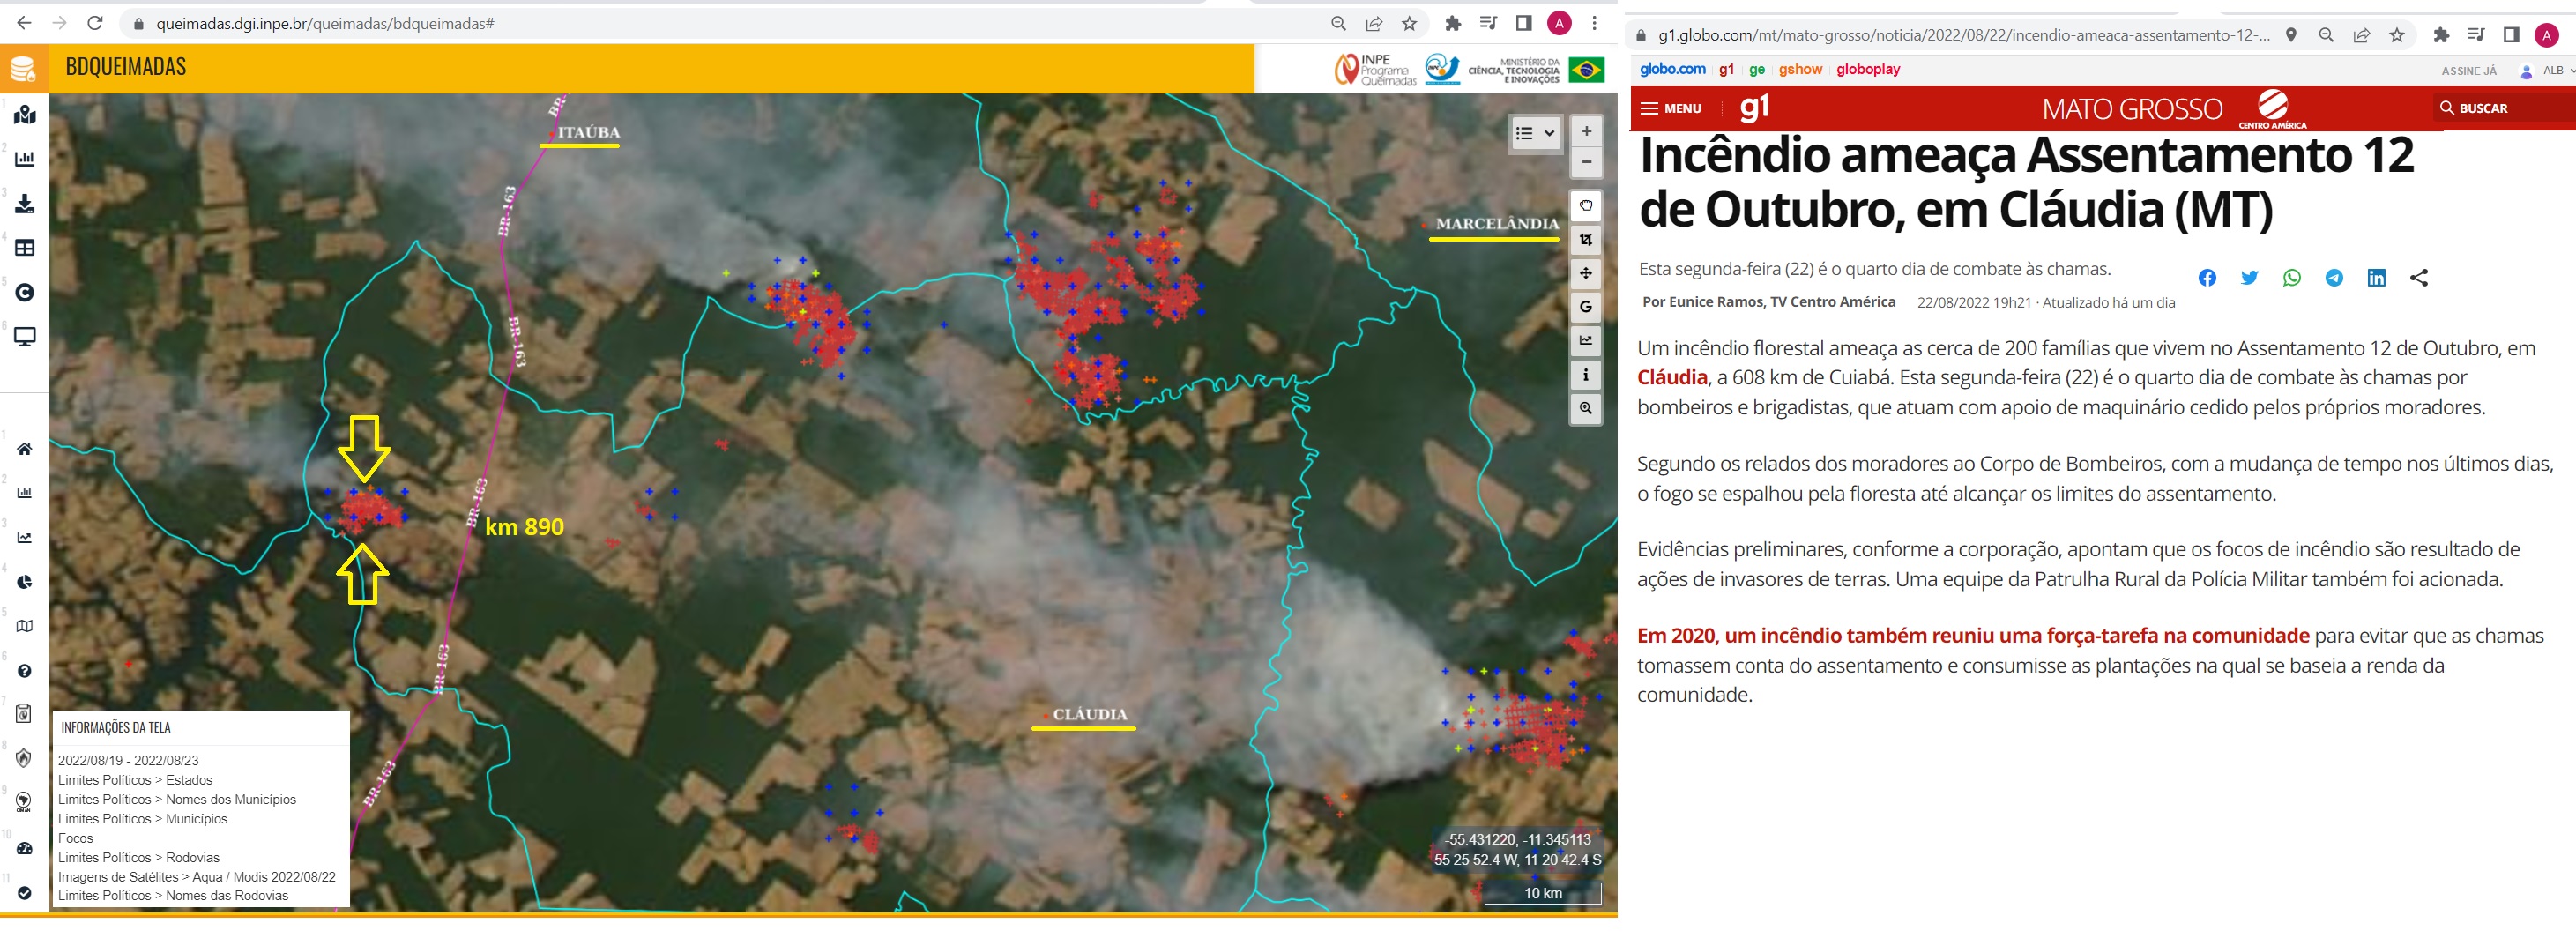Image resolution: width=2576 pixels, height=938 pixels.
Task: Click the four-arrow move tool on map
Action: (1585, 273)
